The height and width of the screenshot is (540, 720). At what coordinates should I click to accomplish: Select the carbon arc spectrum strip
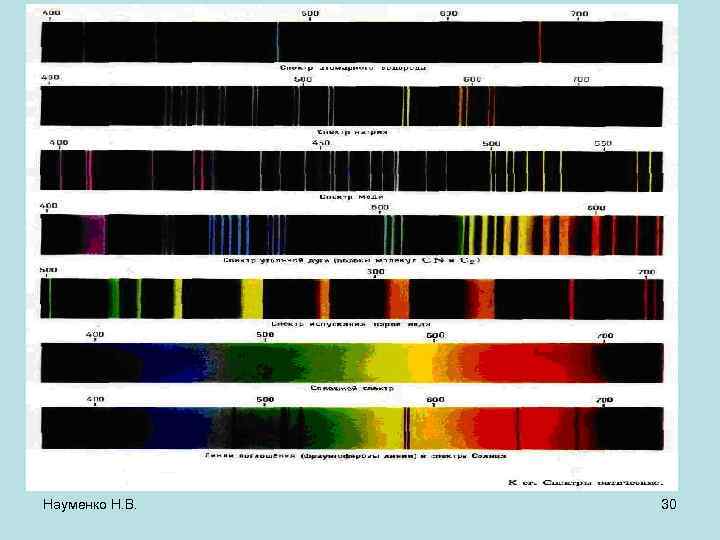tap(352, 235)
